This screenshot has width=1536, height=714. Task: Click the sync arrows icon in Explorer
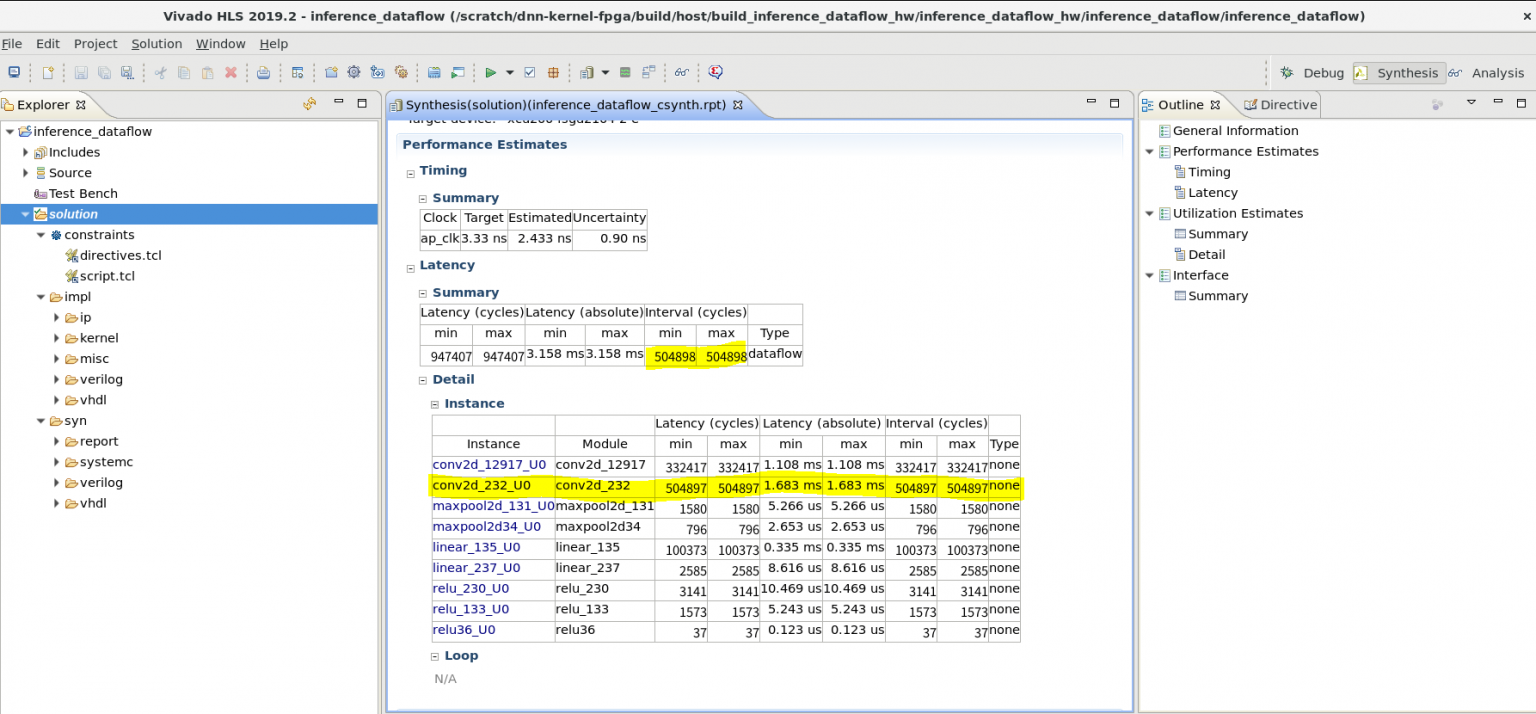[x=309, y=104]
